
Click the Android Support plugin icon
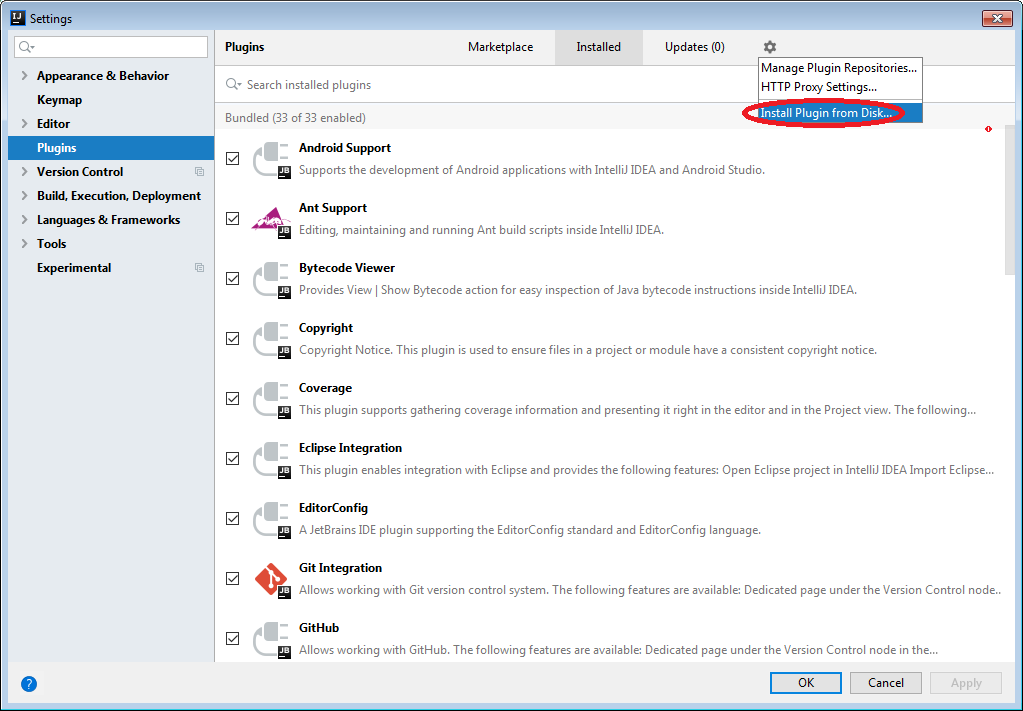click(x=270, y=159)
